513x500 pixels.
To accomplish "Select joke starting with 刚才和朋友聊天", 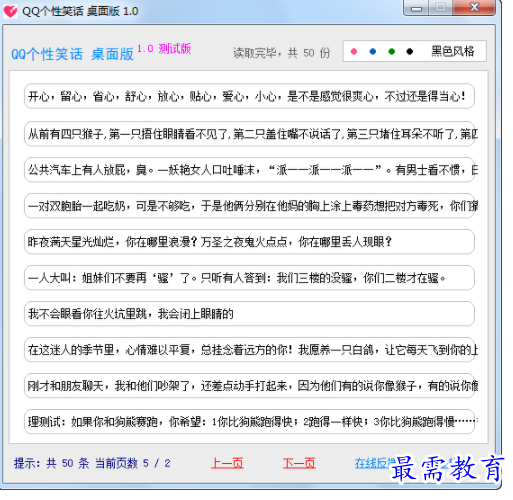I will [x=249, y=386].
